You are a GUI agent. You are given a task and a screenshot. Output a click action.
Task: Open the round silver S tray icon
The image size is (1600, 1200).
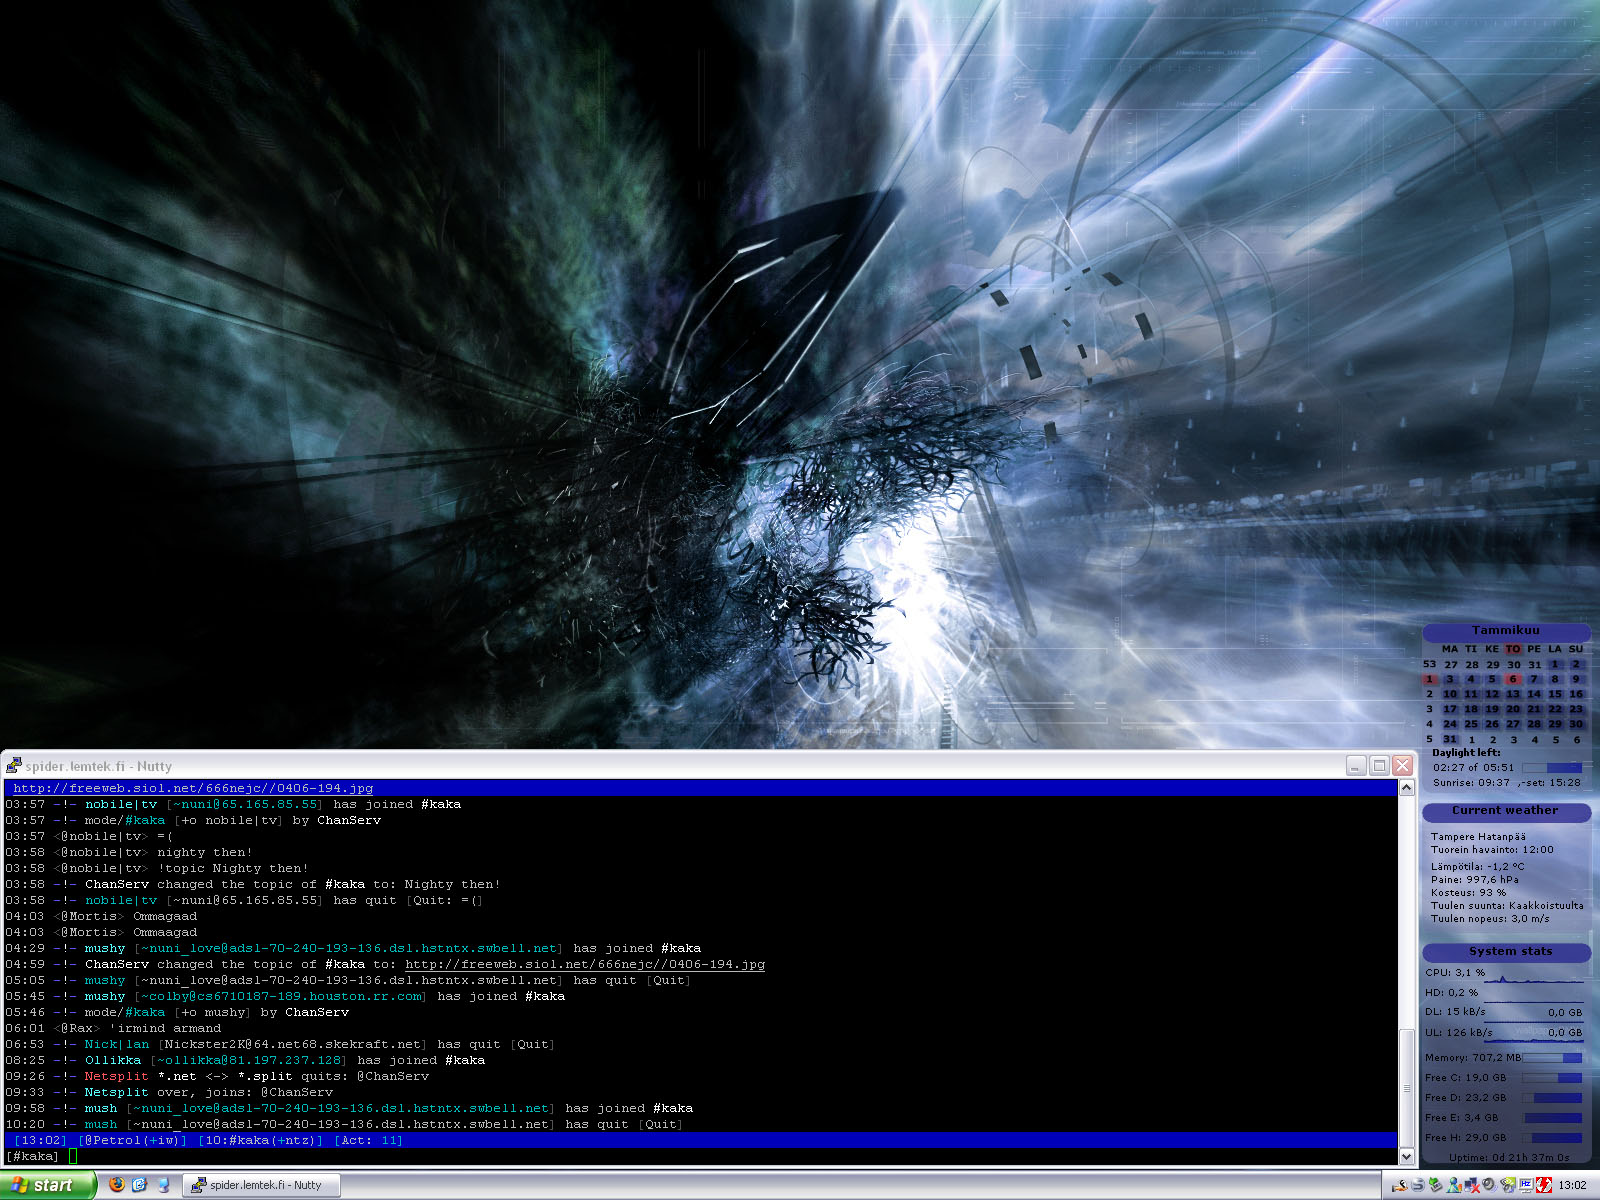(x=1418, y=1185)
